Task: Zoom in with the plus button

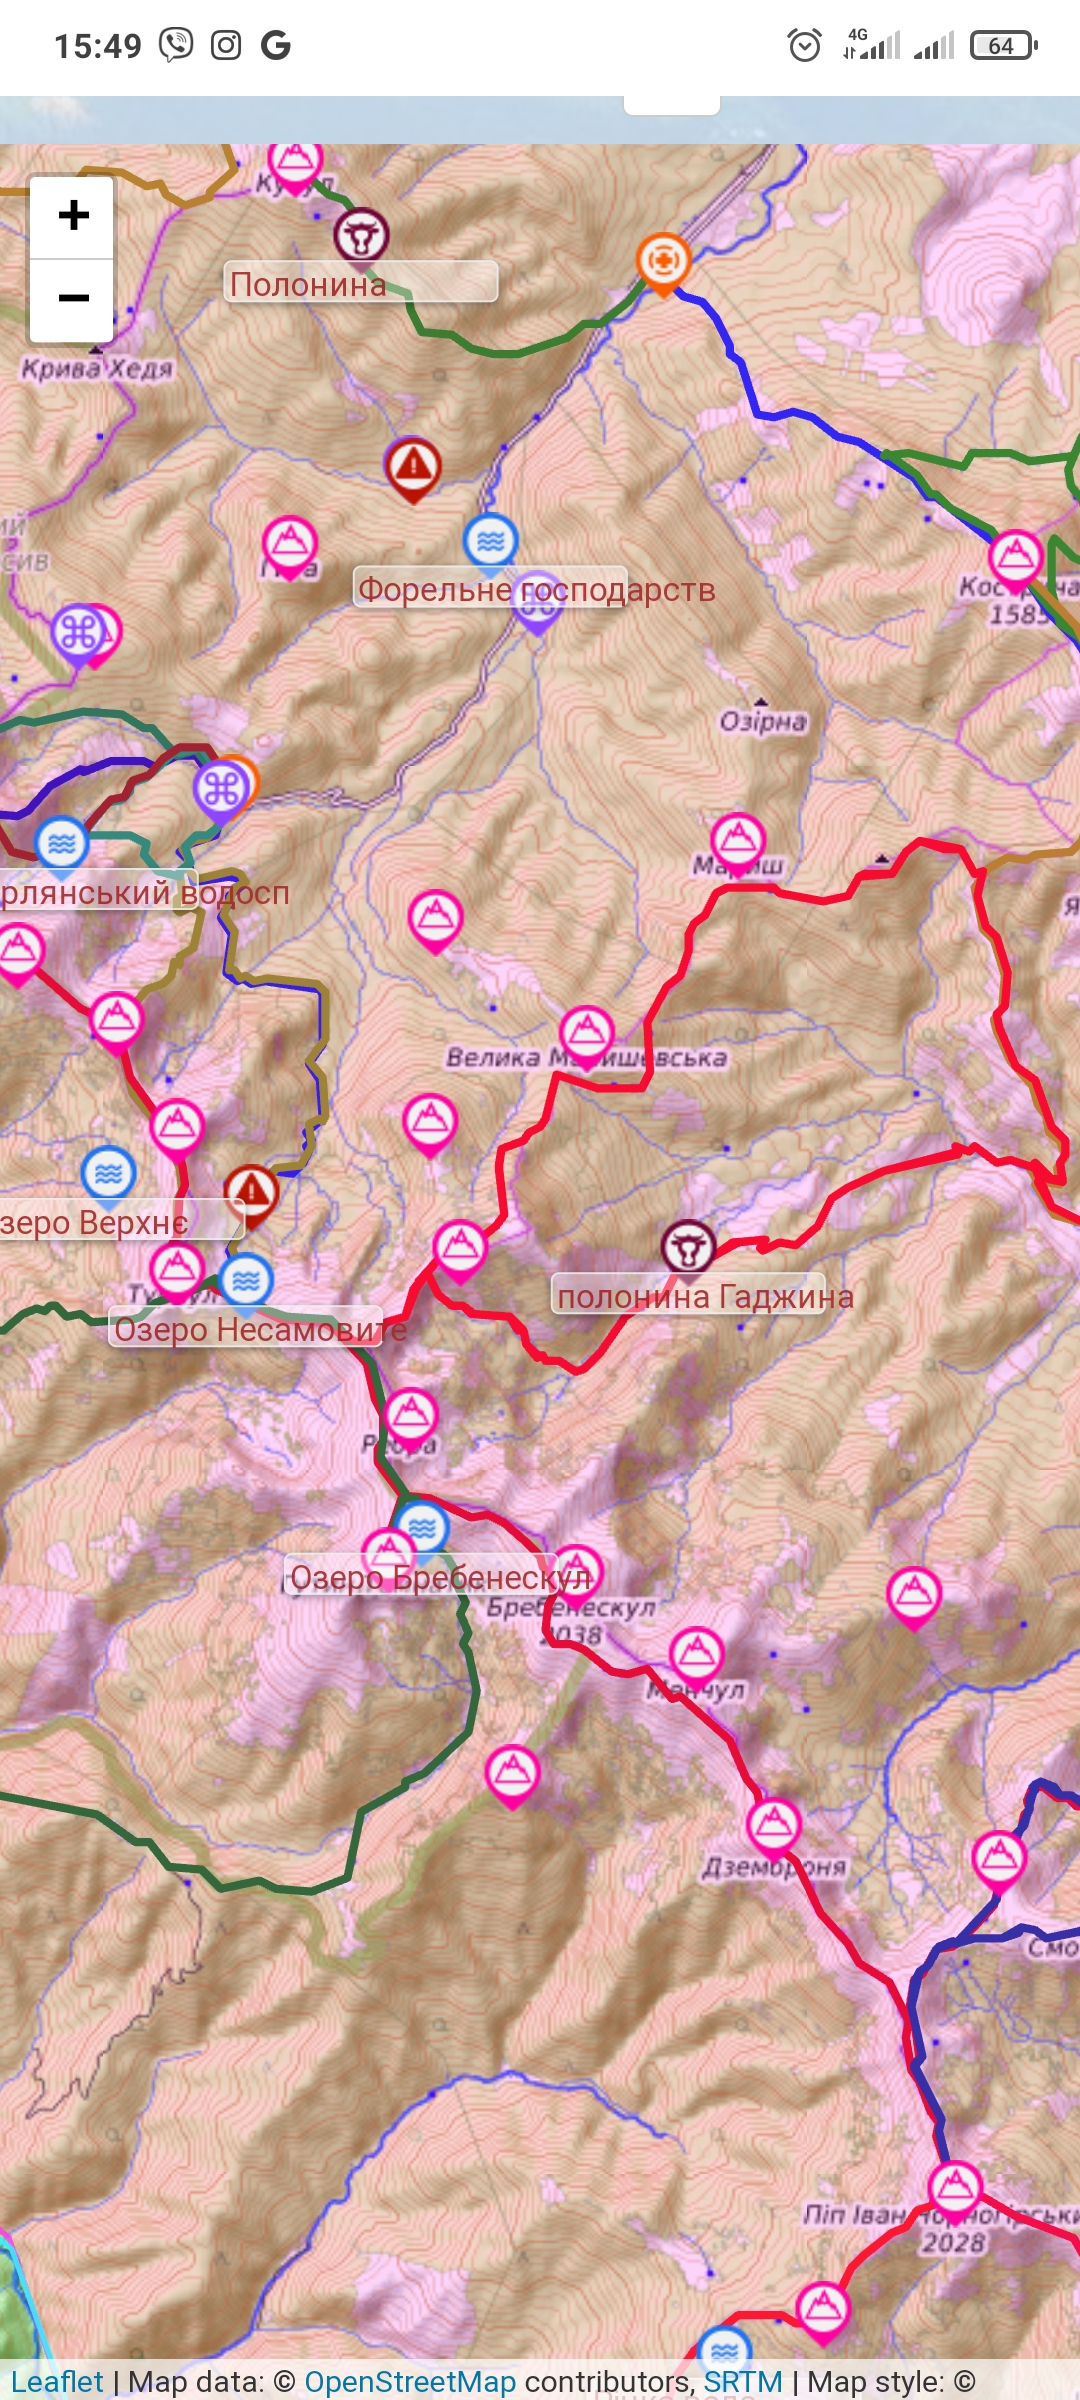Action: pyautogui.click(x=72, y=216)
